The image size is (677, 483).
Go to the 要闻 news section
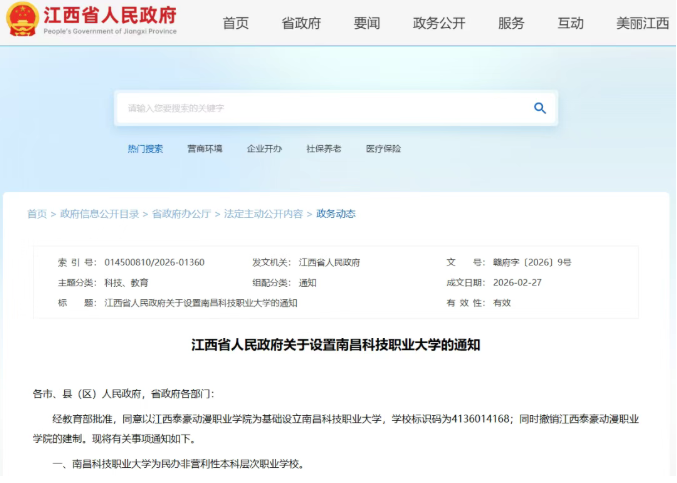(x=367, y=23)
